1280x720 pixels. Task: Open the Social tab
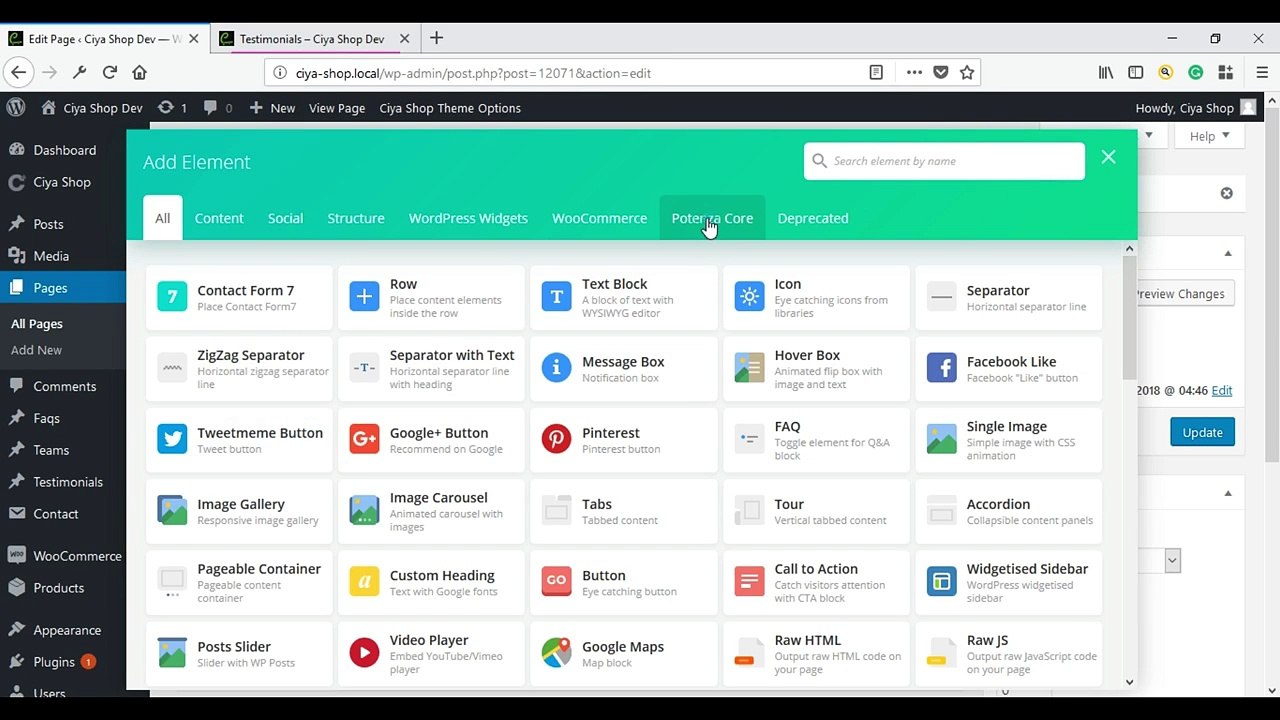pos(285,218)
